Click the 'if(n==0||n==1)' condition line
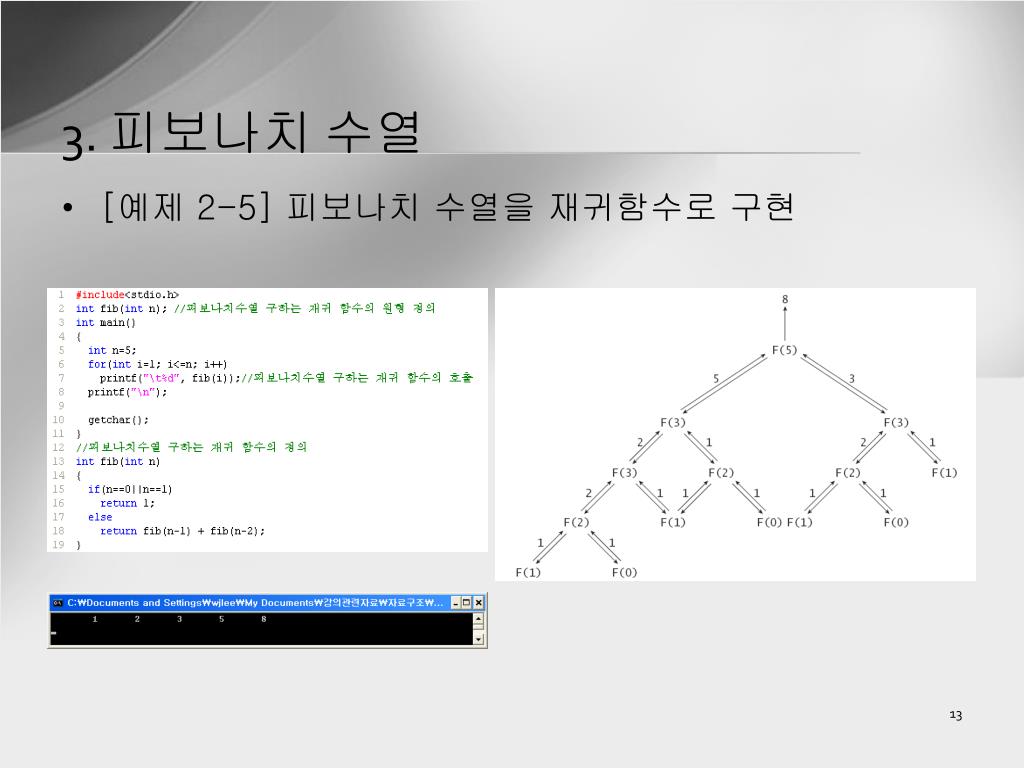This screenshot has width=1024, height=768. 130,489
